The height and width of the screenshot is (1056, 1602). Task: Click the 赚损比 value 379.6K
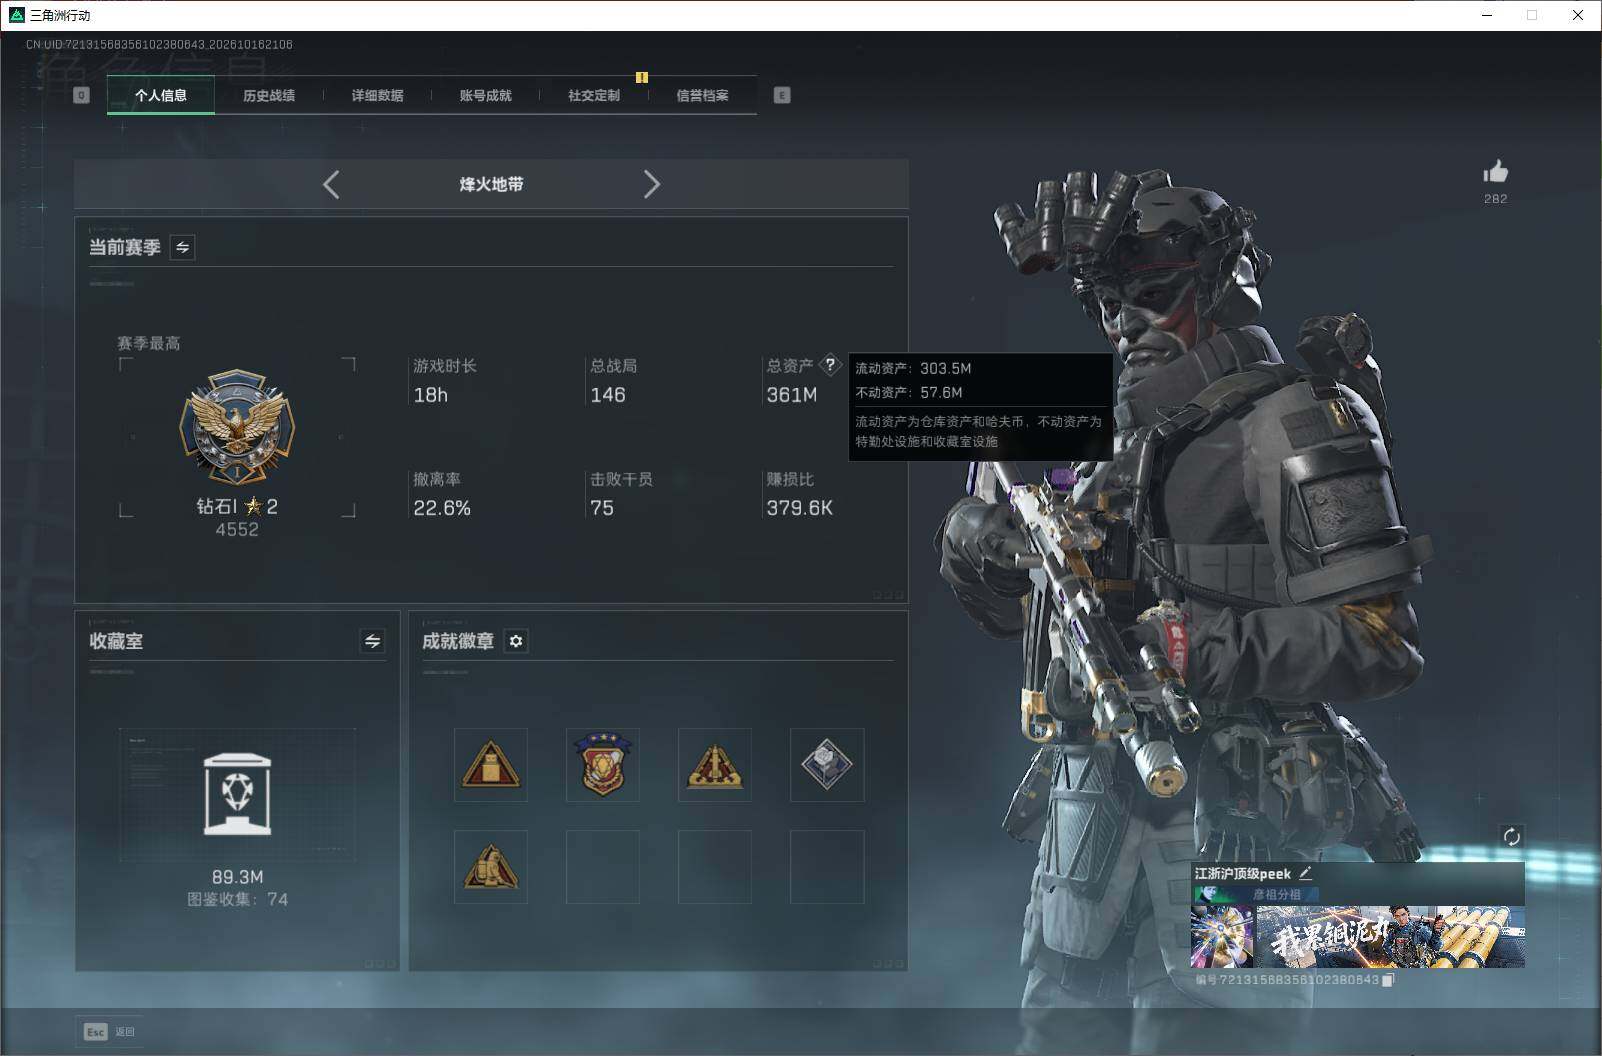[x=800, y=508]
